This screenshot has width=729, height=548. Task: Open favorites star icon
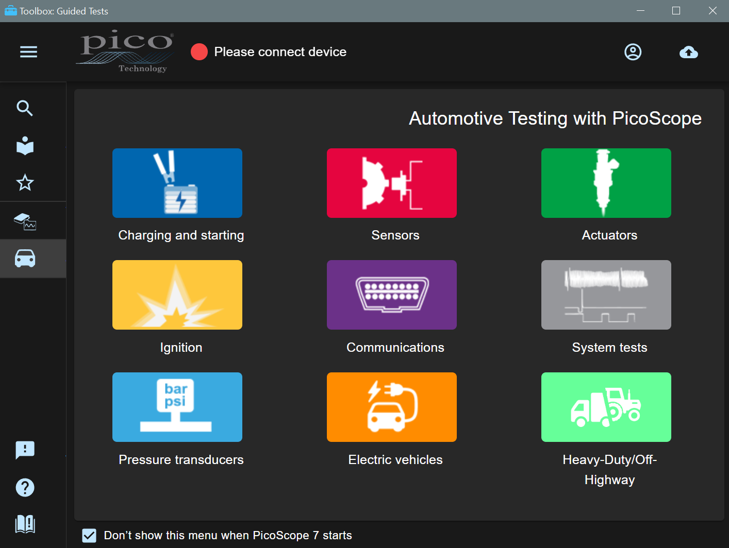tap(25, 183)
